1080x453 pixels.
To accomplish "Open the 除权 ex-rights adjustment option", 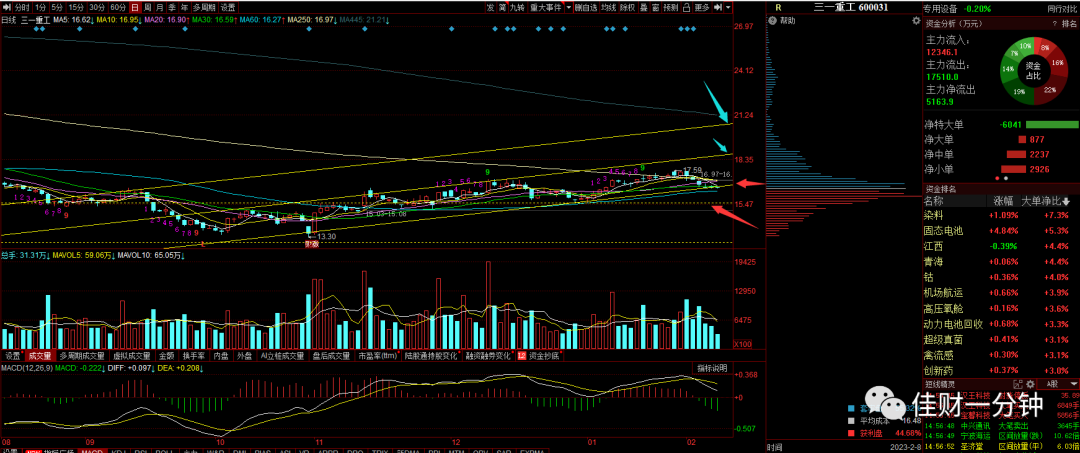I will [627, 8].
